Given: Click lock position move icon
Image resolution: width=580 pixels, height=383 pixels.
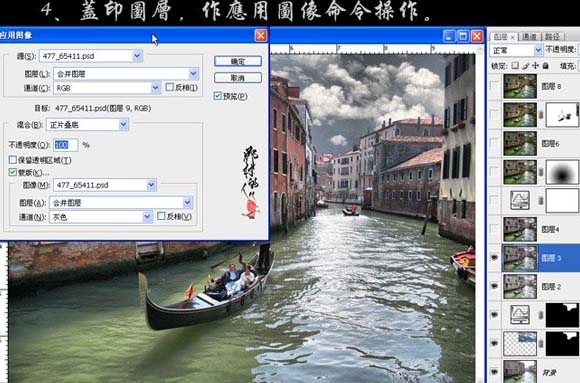Looking at the screenshot, I should pos(535,66).
